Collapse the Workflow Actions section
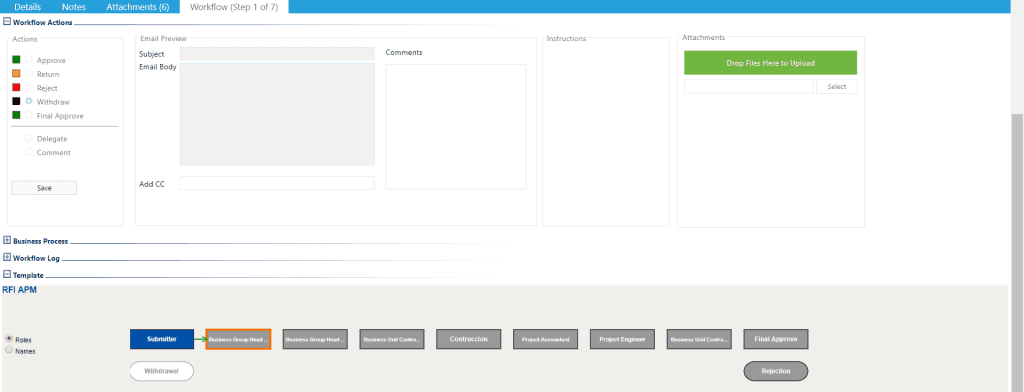The width and height of the screenshot is (1024, 392). click(x=7, y=22)
